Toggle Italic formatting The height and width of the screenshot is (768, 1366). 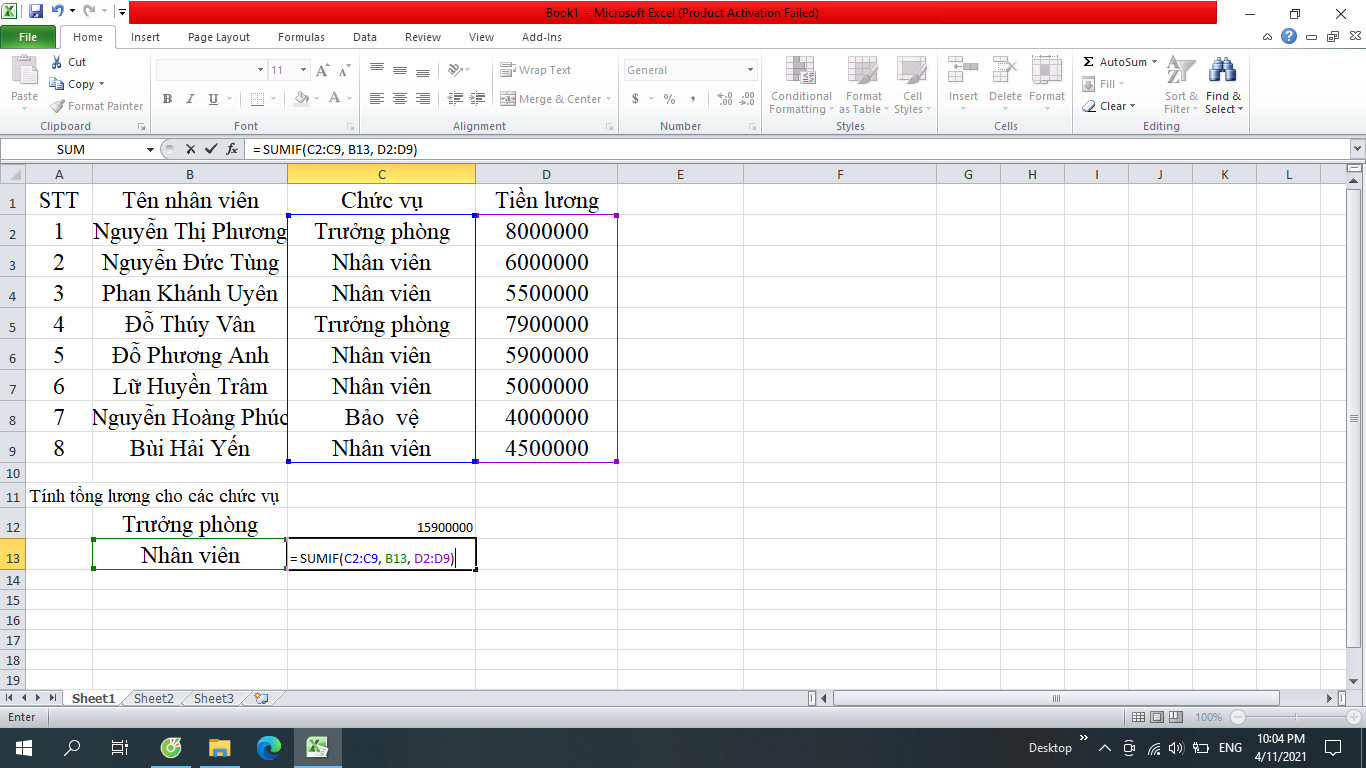click(x=190, y=99)
